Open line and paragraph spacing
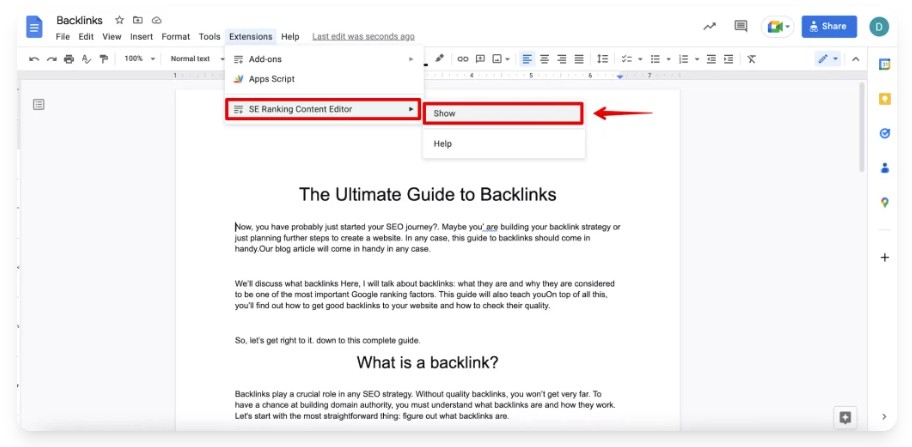Screen dimensions: 912x447 click(x=603, y=59)
